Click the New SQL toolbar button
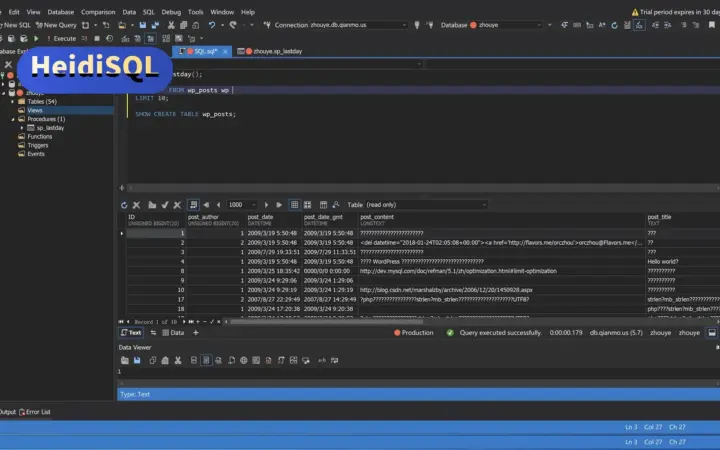The width and height of the screenshot is (720, 450). click(x=15, y=25)
